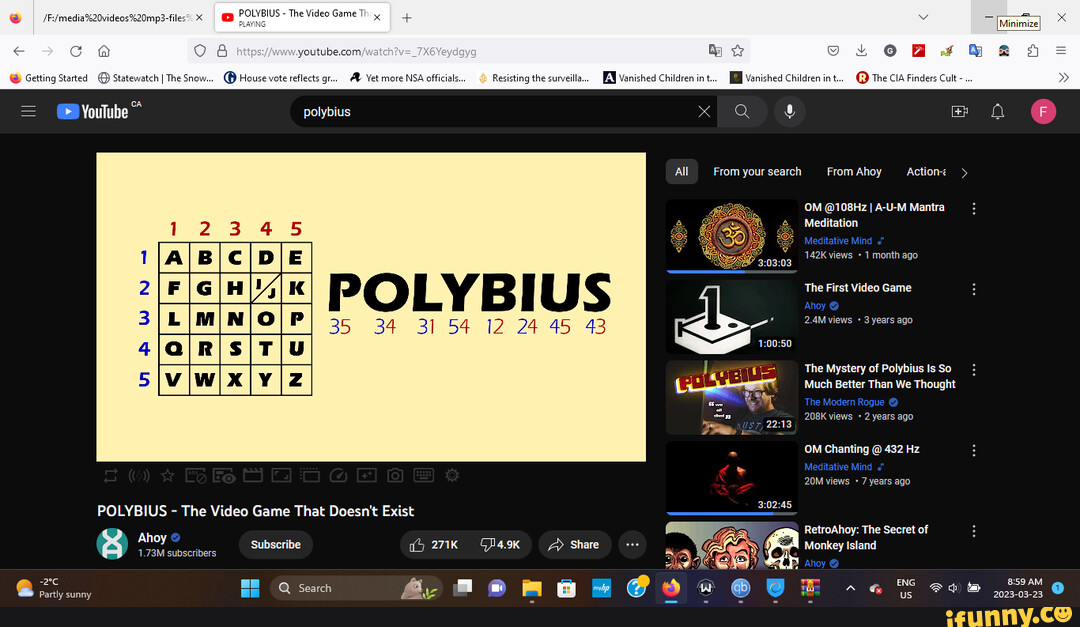
Task: Open on-screen keyboard shortcuts icon below player
Action: tap(423, 475)
